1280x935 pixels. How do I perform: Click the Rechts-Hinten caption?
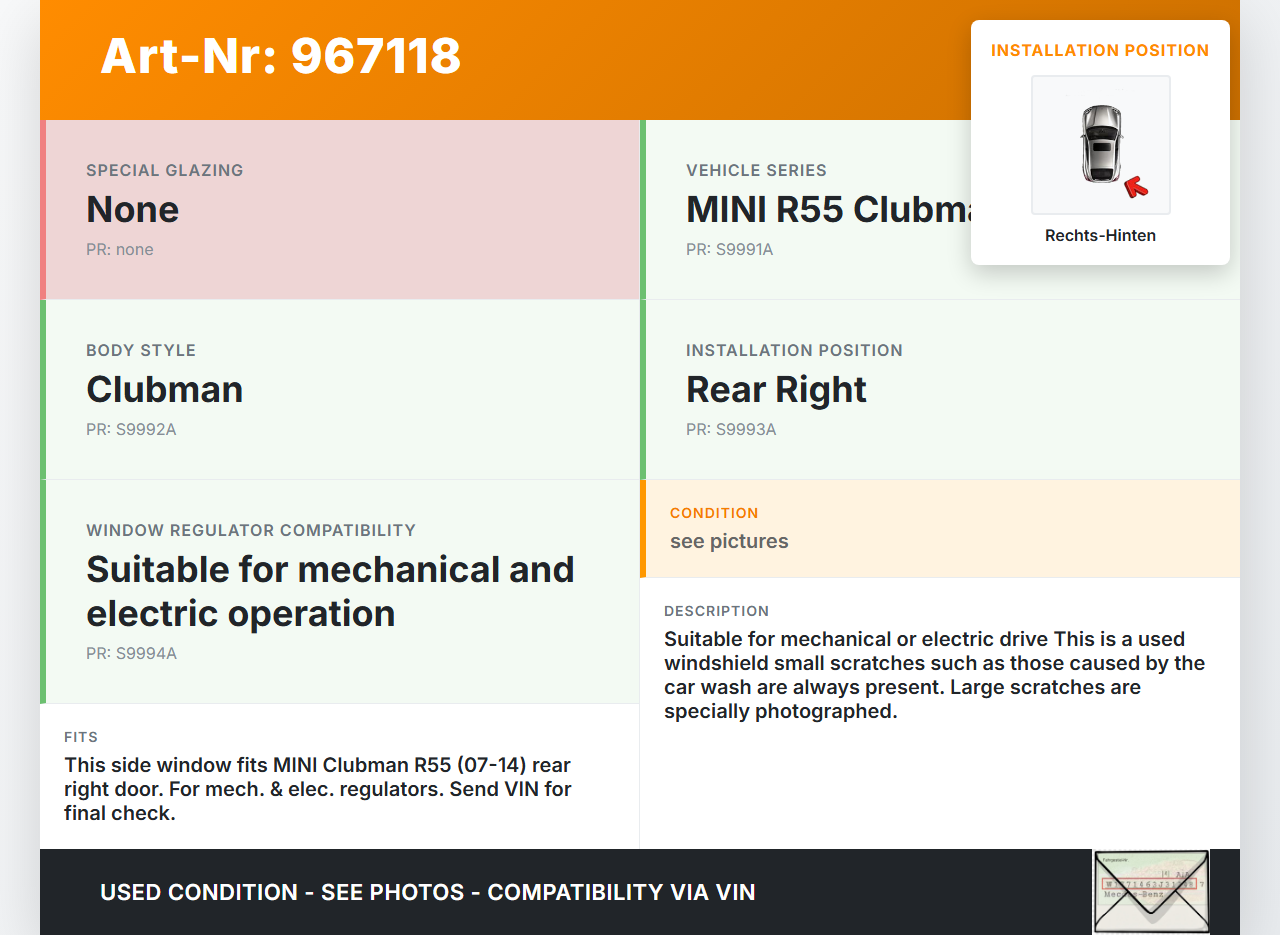click(1100, 236)
